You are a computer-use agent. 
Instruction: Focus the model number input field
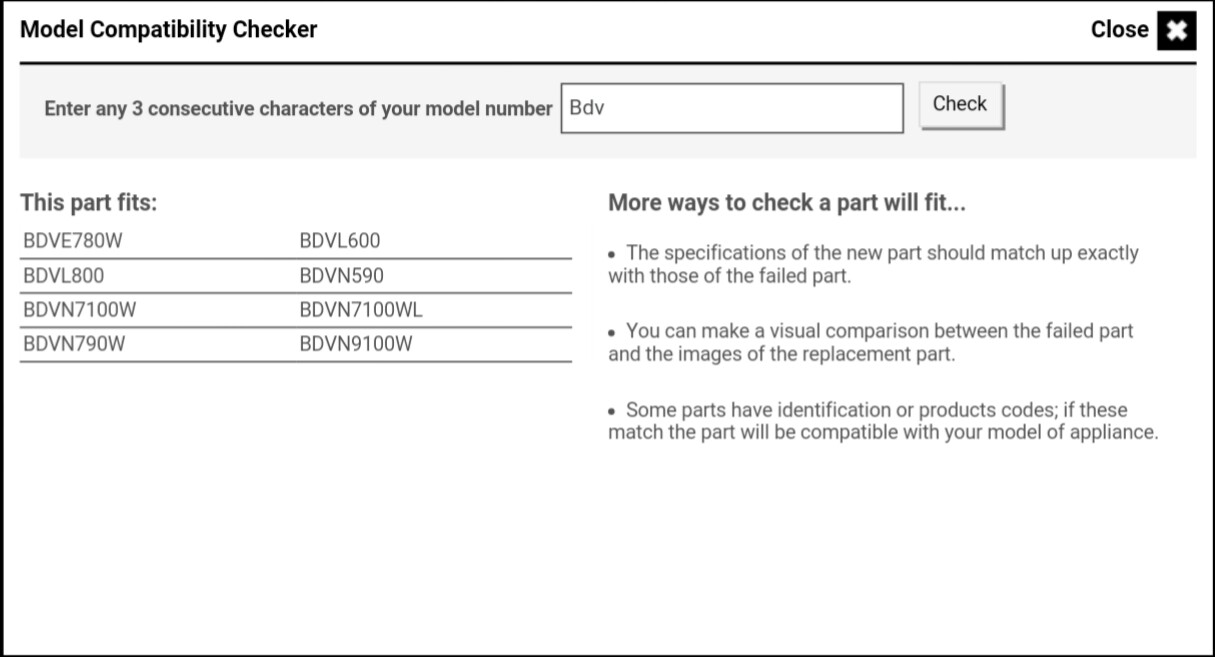[x=731, y=108]
